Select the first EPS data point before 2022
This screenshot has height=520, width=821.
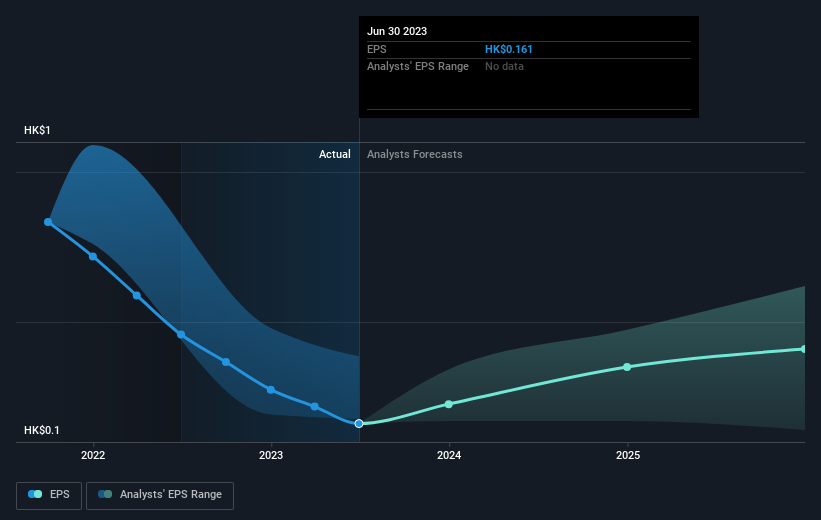pos(48,222)
